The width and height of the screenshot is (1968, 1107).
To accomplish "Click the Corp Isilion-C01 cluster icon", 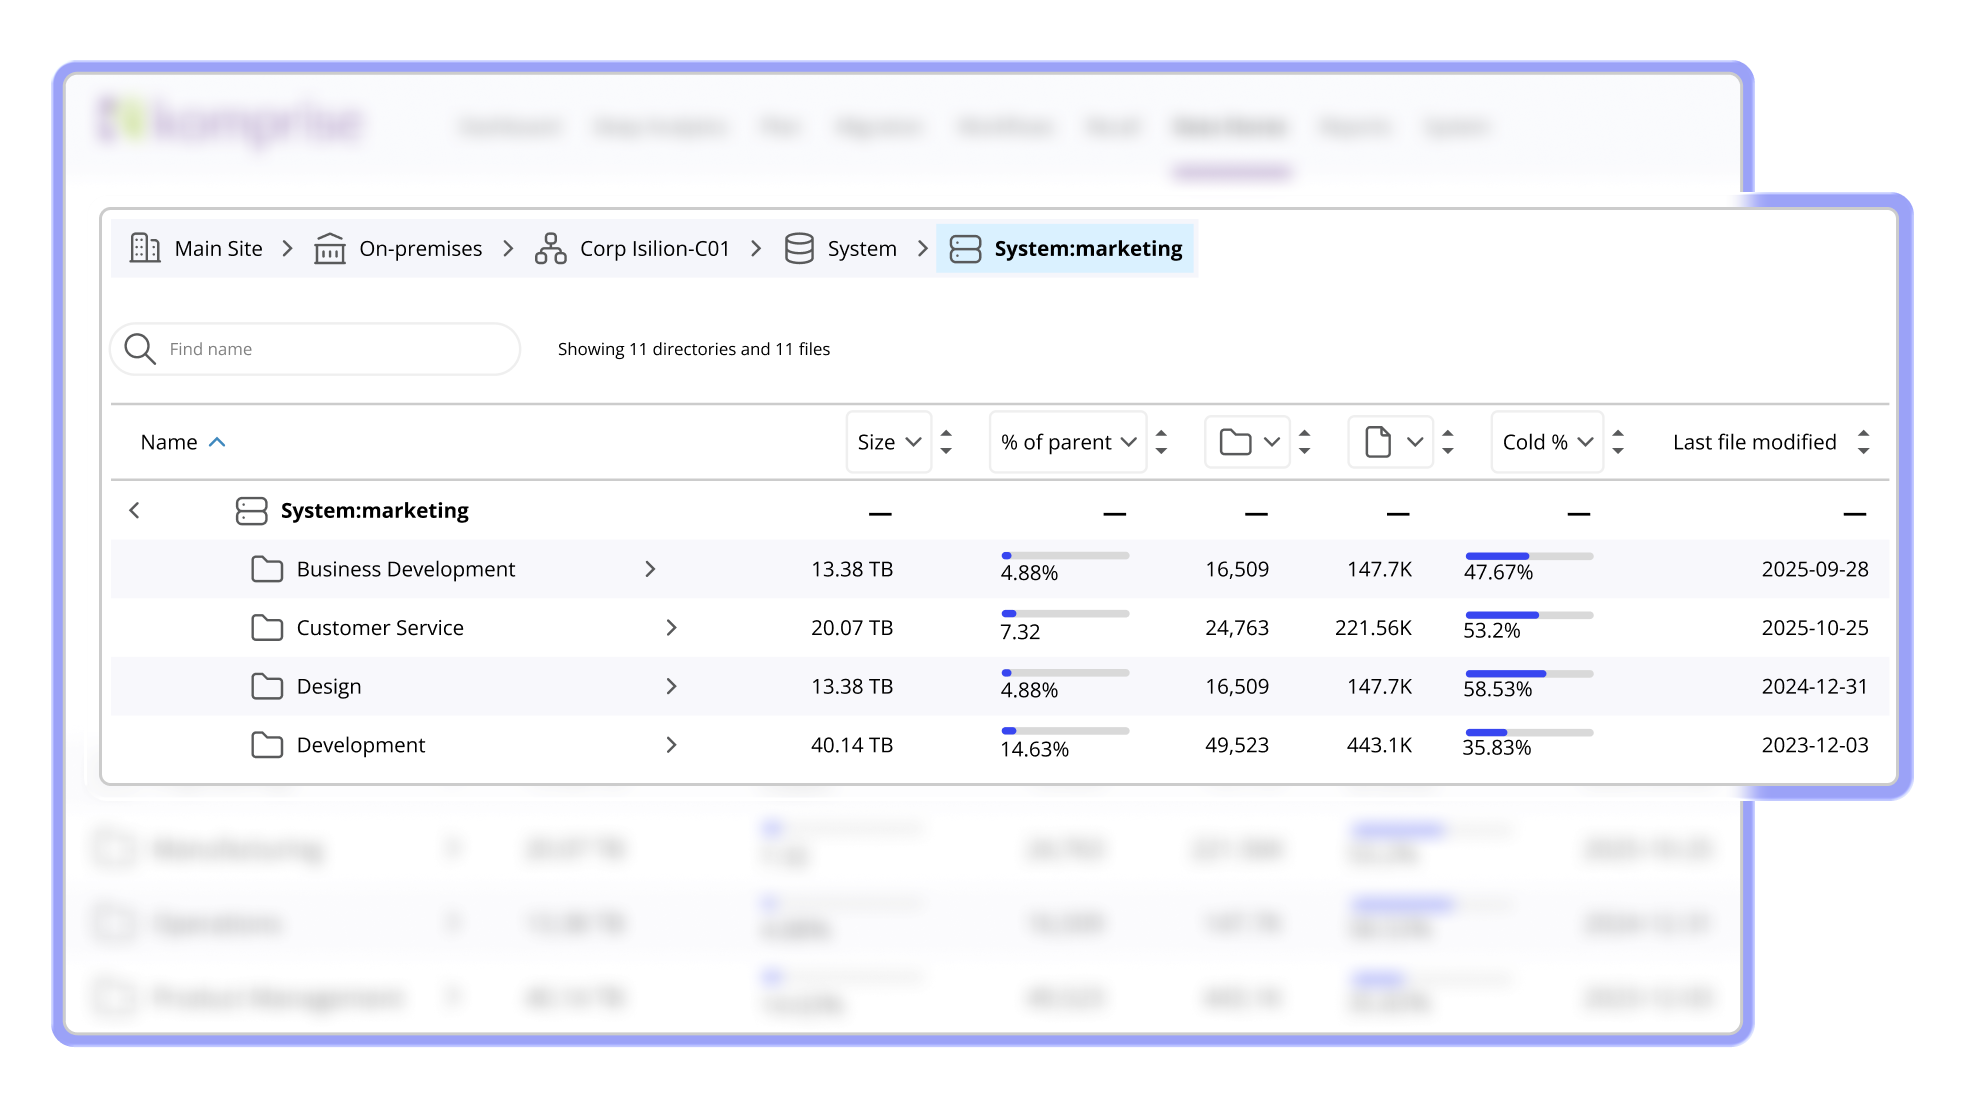I will tap(552, 248).
